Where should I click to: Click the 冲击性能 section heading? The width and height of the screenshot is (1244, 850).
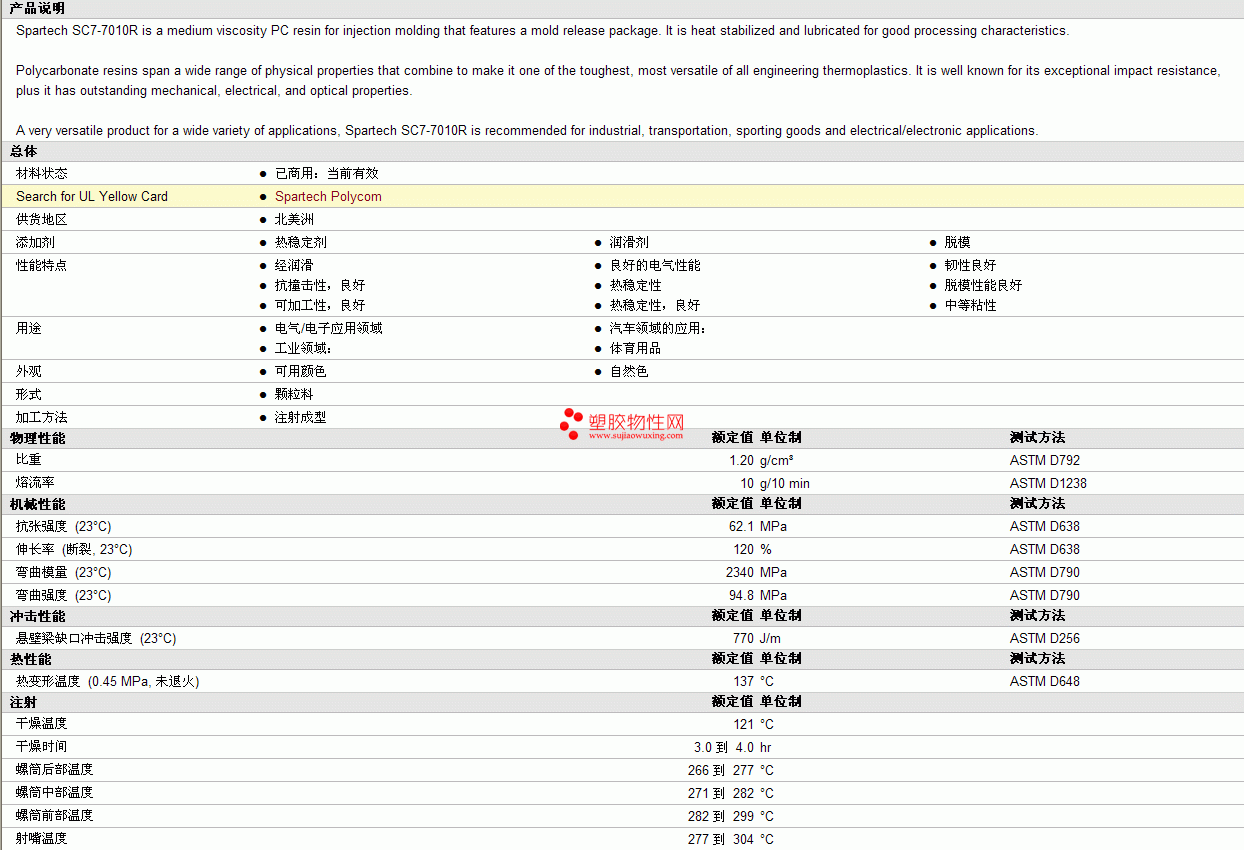tap(37, 617)
